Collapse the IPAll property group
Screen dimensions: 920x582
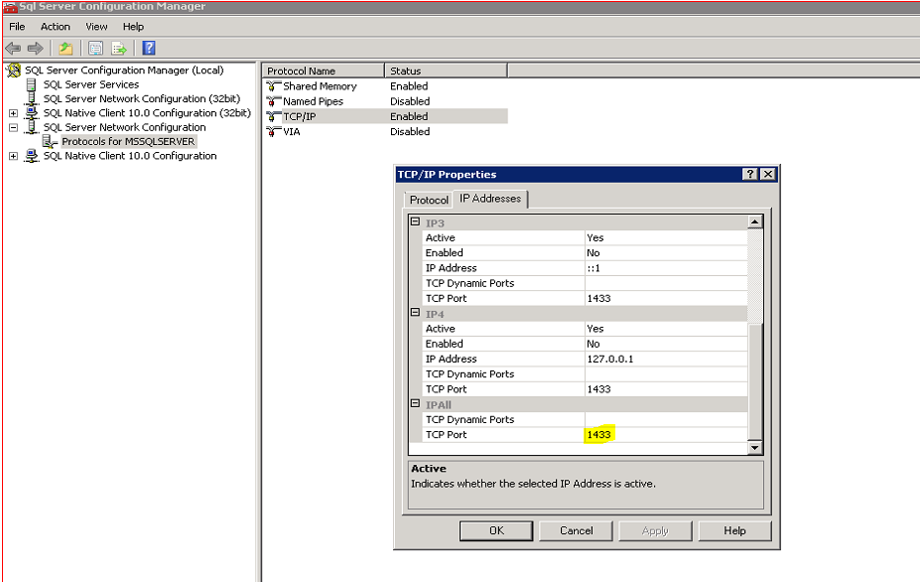point(415,404)
